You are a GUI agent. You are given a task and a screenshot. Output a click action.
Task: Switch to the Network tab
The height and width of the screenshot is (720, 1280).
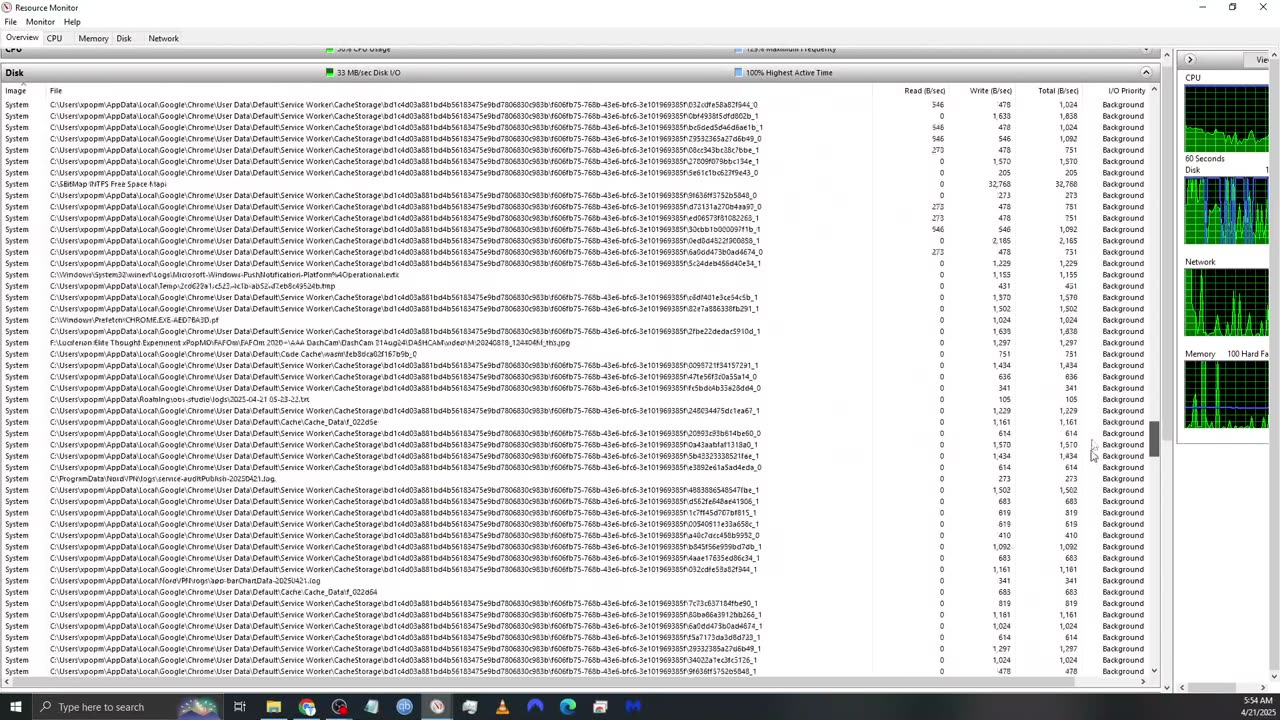click(x=163, y=38)
